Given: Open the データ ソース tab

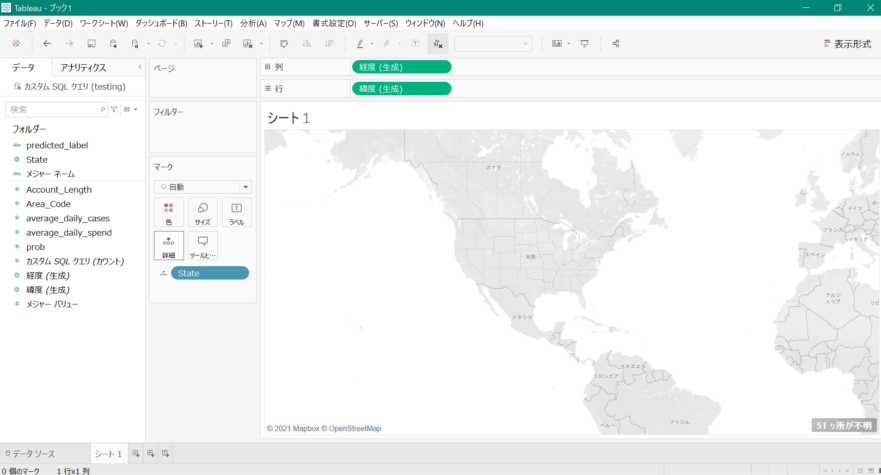Looking at the screenshot, I should pyautogui.click(x=30, y=454).
